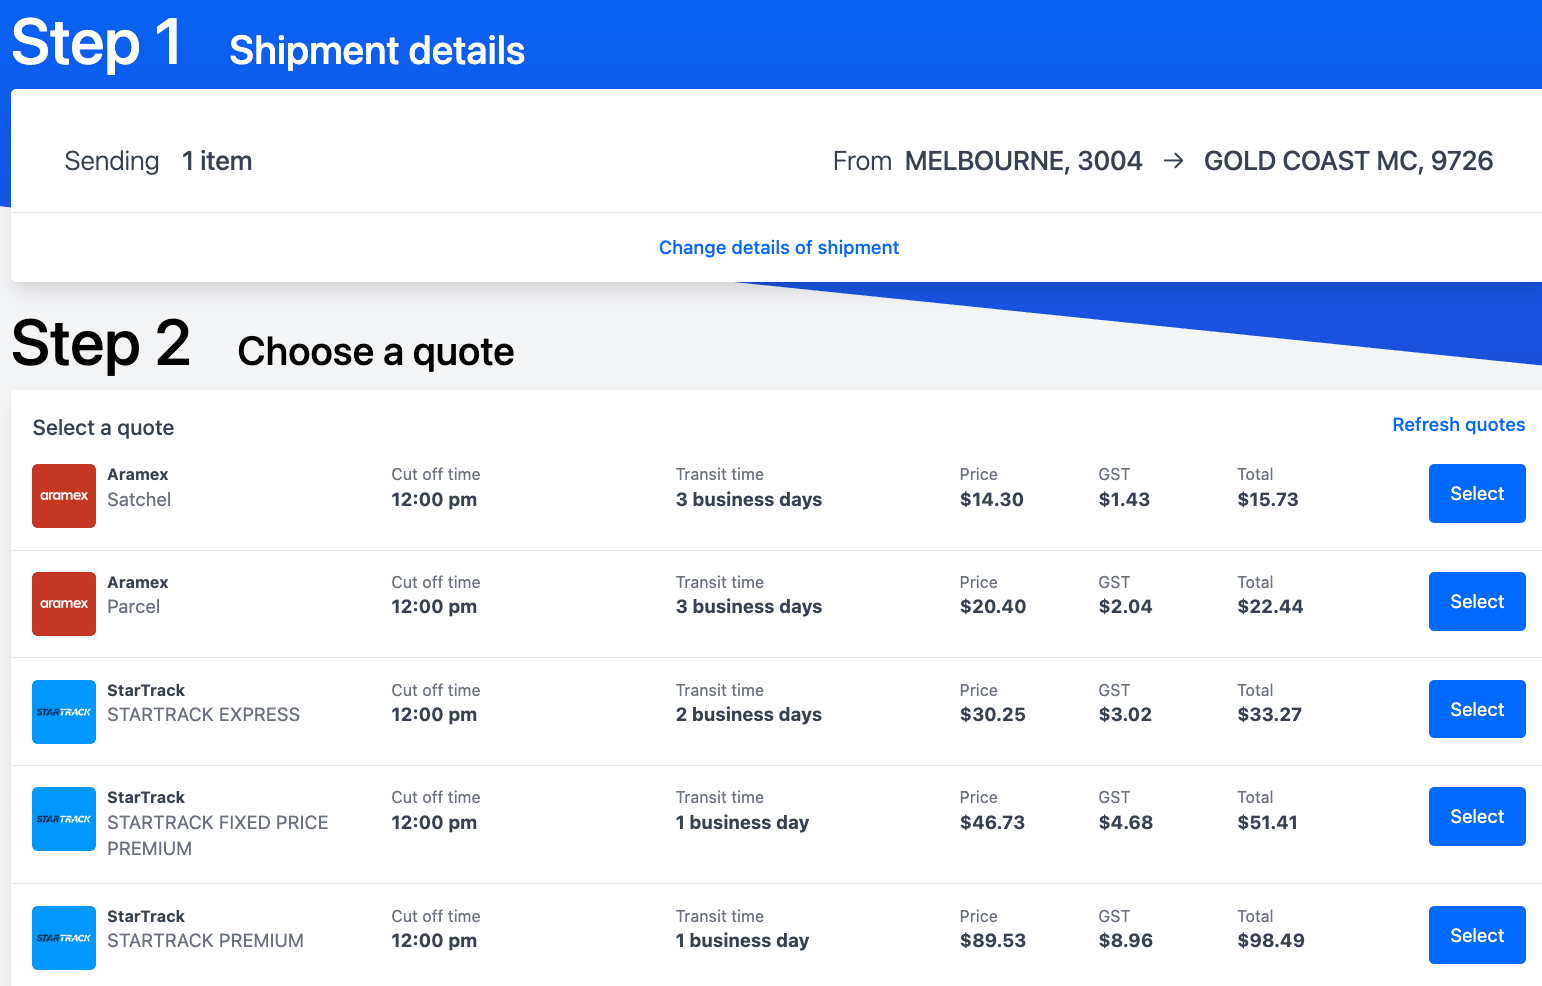Click the $30.25 price value

pyautogui.click(x=993, y=714)
